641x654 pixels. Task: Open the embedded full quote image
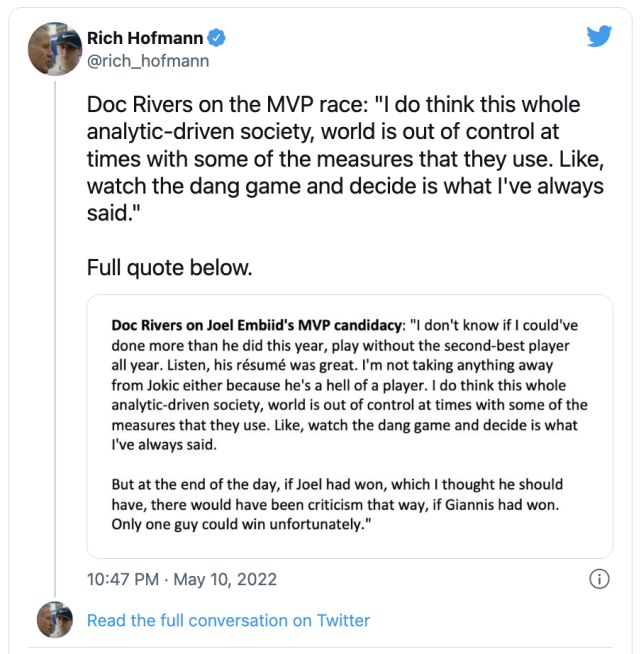click(x=349, y=425)
